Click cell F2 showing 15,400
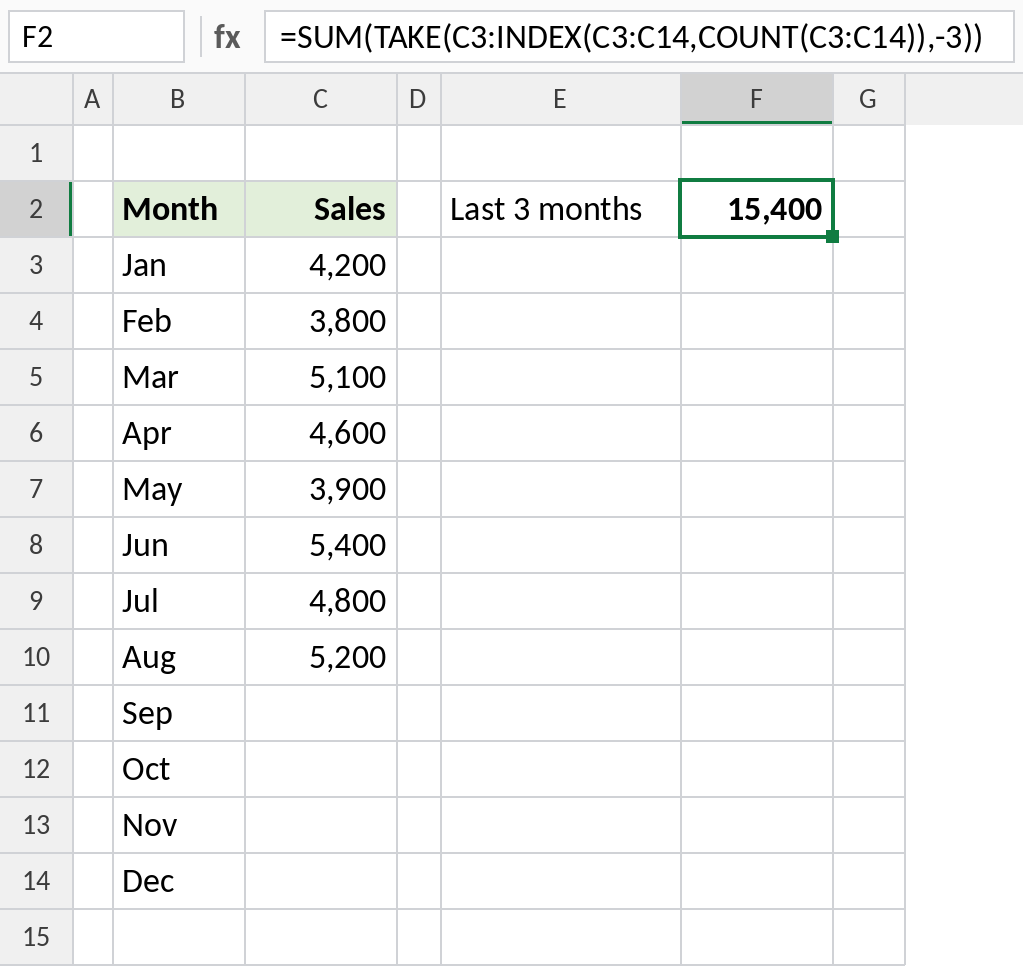 [757, 209]
